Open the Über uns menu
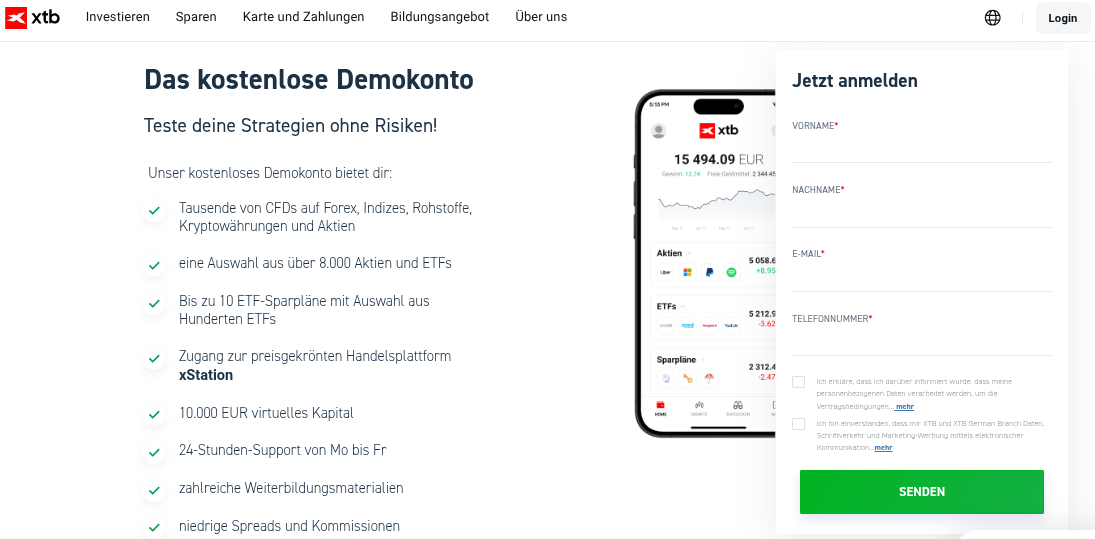Image resolution: width=1095 pixels, height=539 pixels. point(541,17)
